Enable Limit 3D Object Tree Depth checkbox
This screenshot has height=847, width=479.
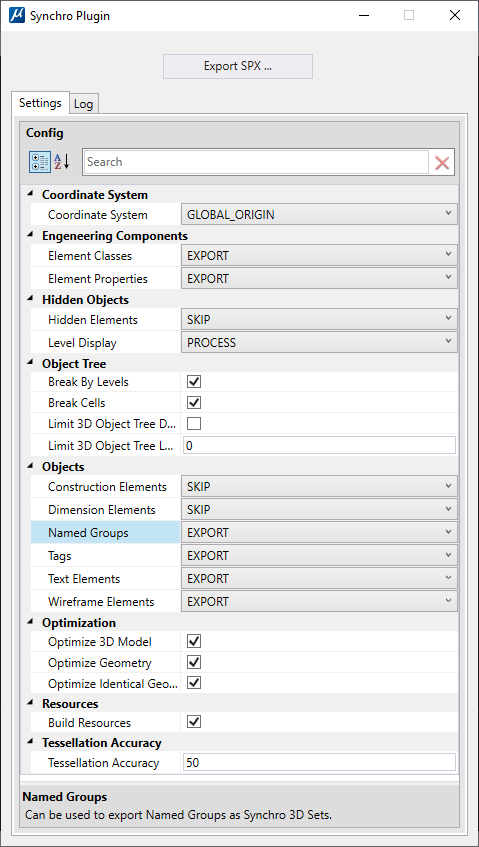click(194, 424)
